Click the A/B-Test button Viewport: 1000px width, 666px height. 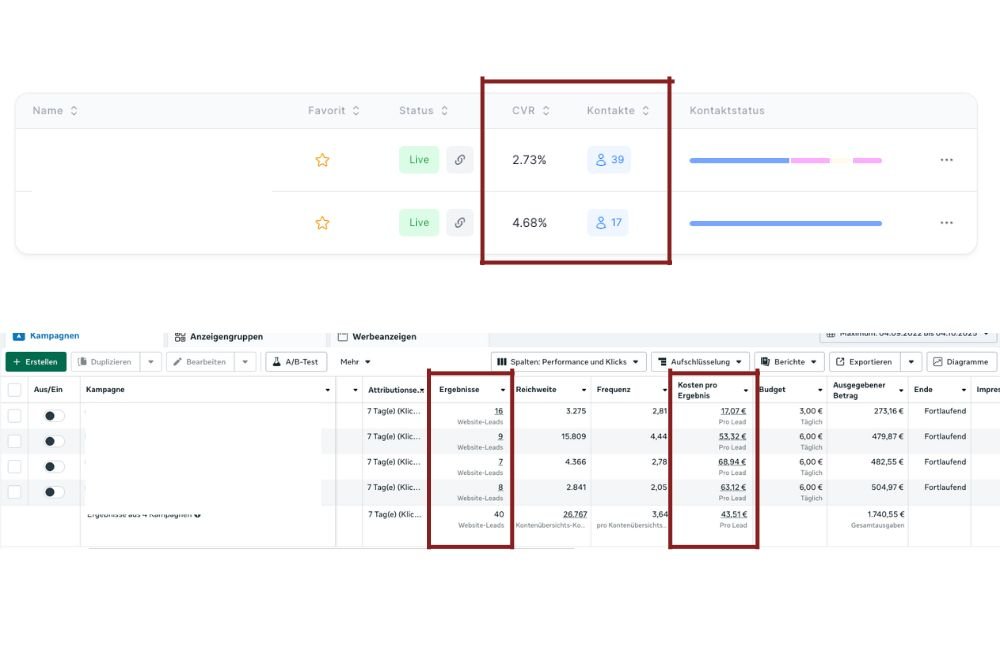point(295,362)
